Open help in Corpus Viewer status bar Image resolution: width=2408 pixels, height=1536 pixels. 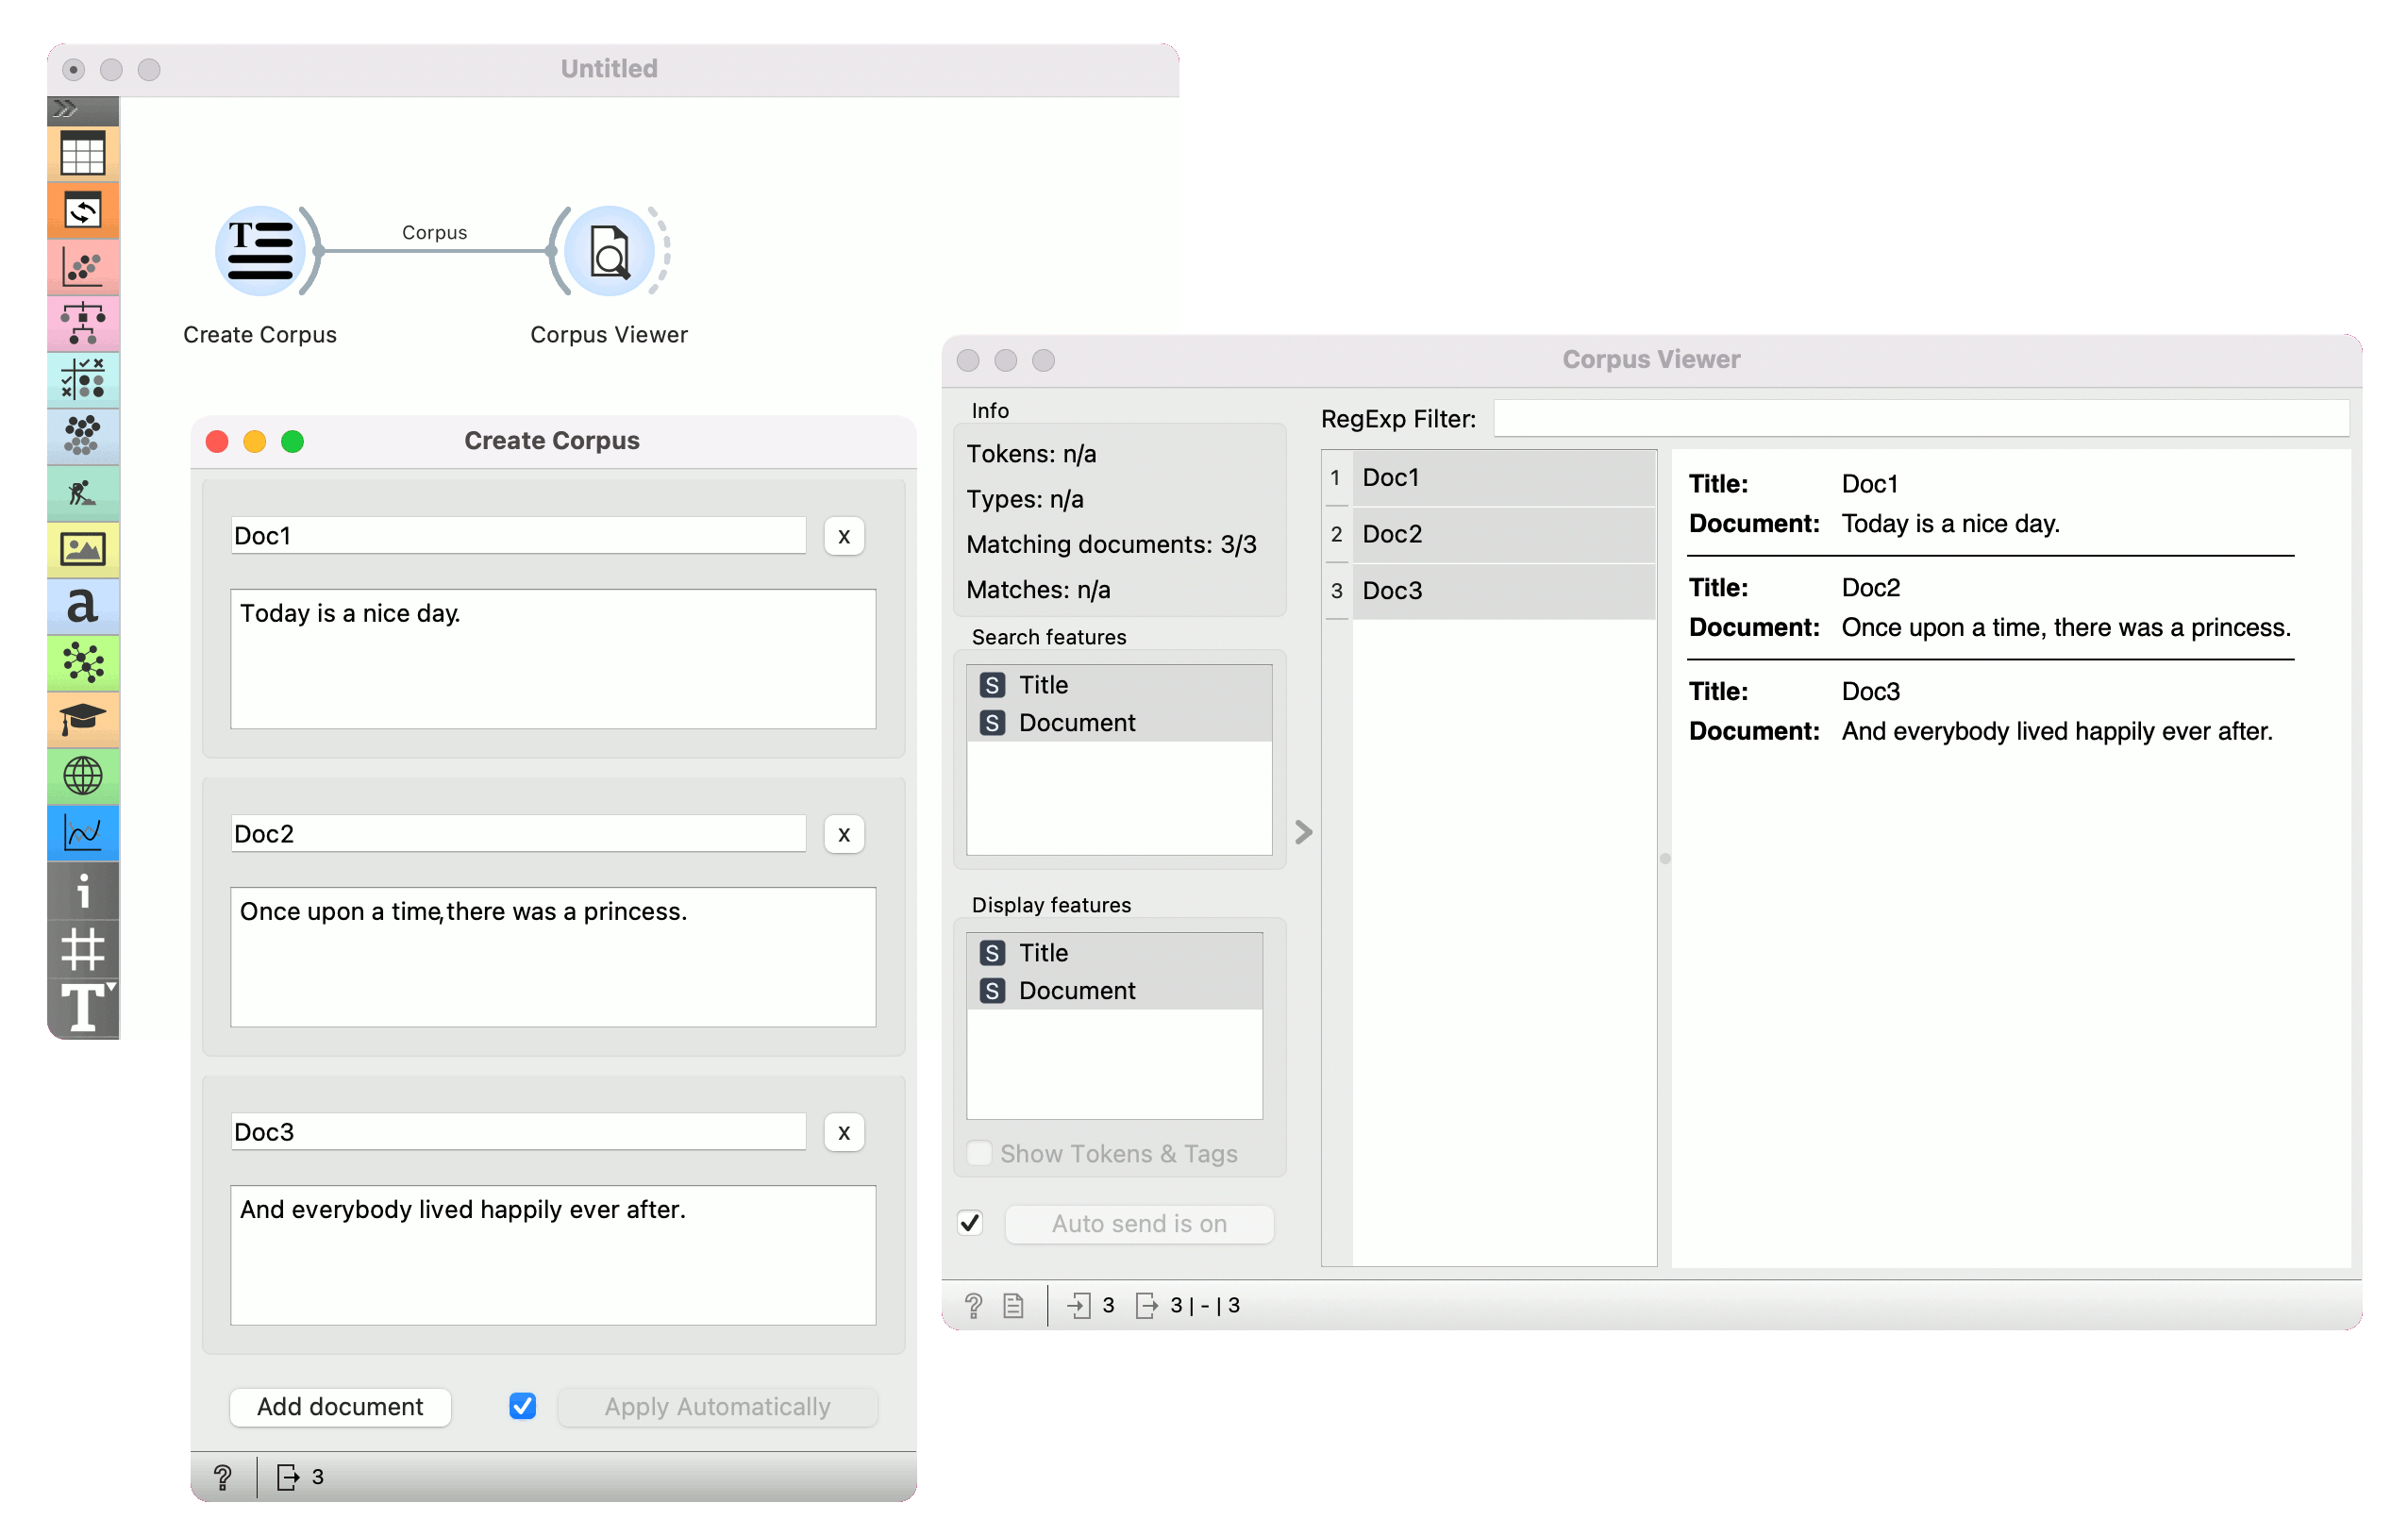tap(973, 1305)
